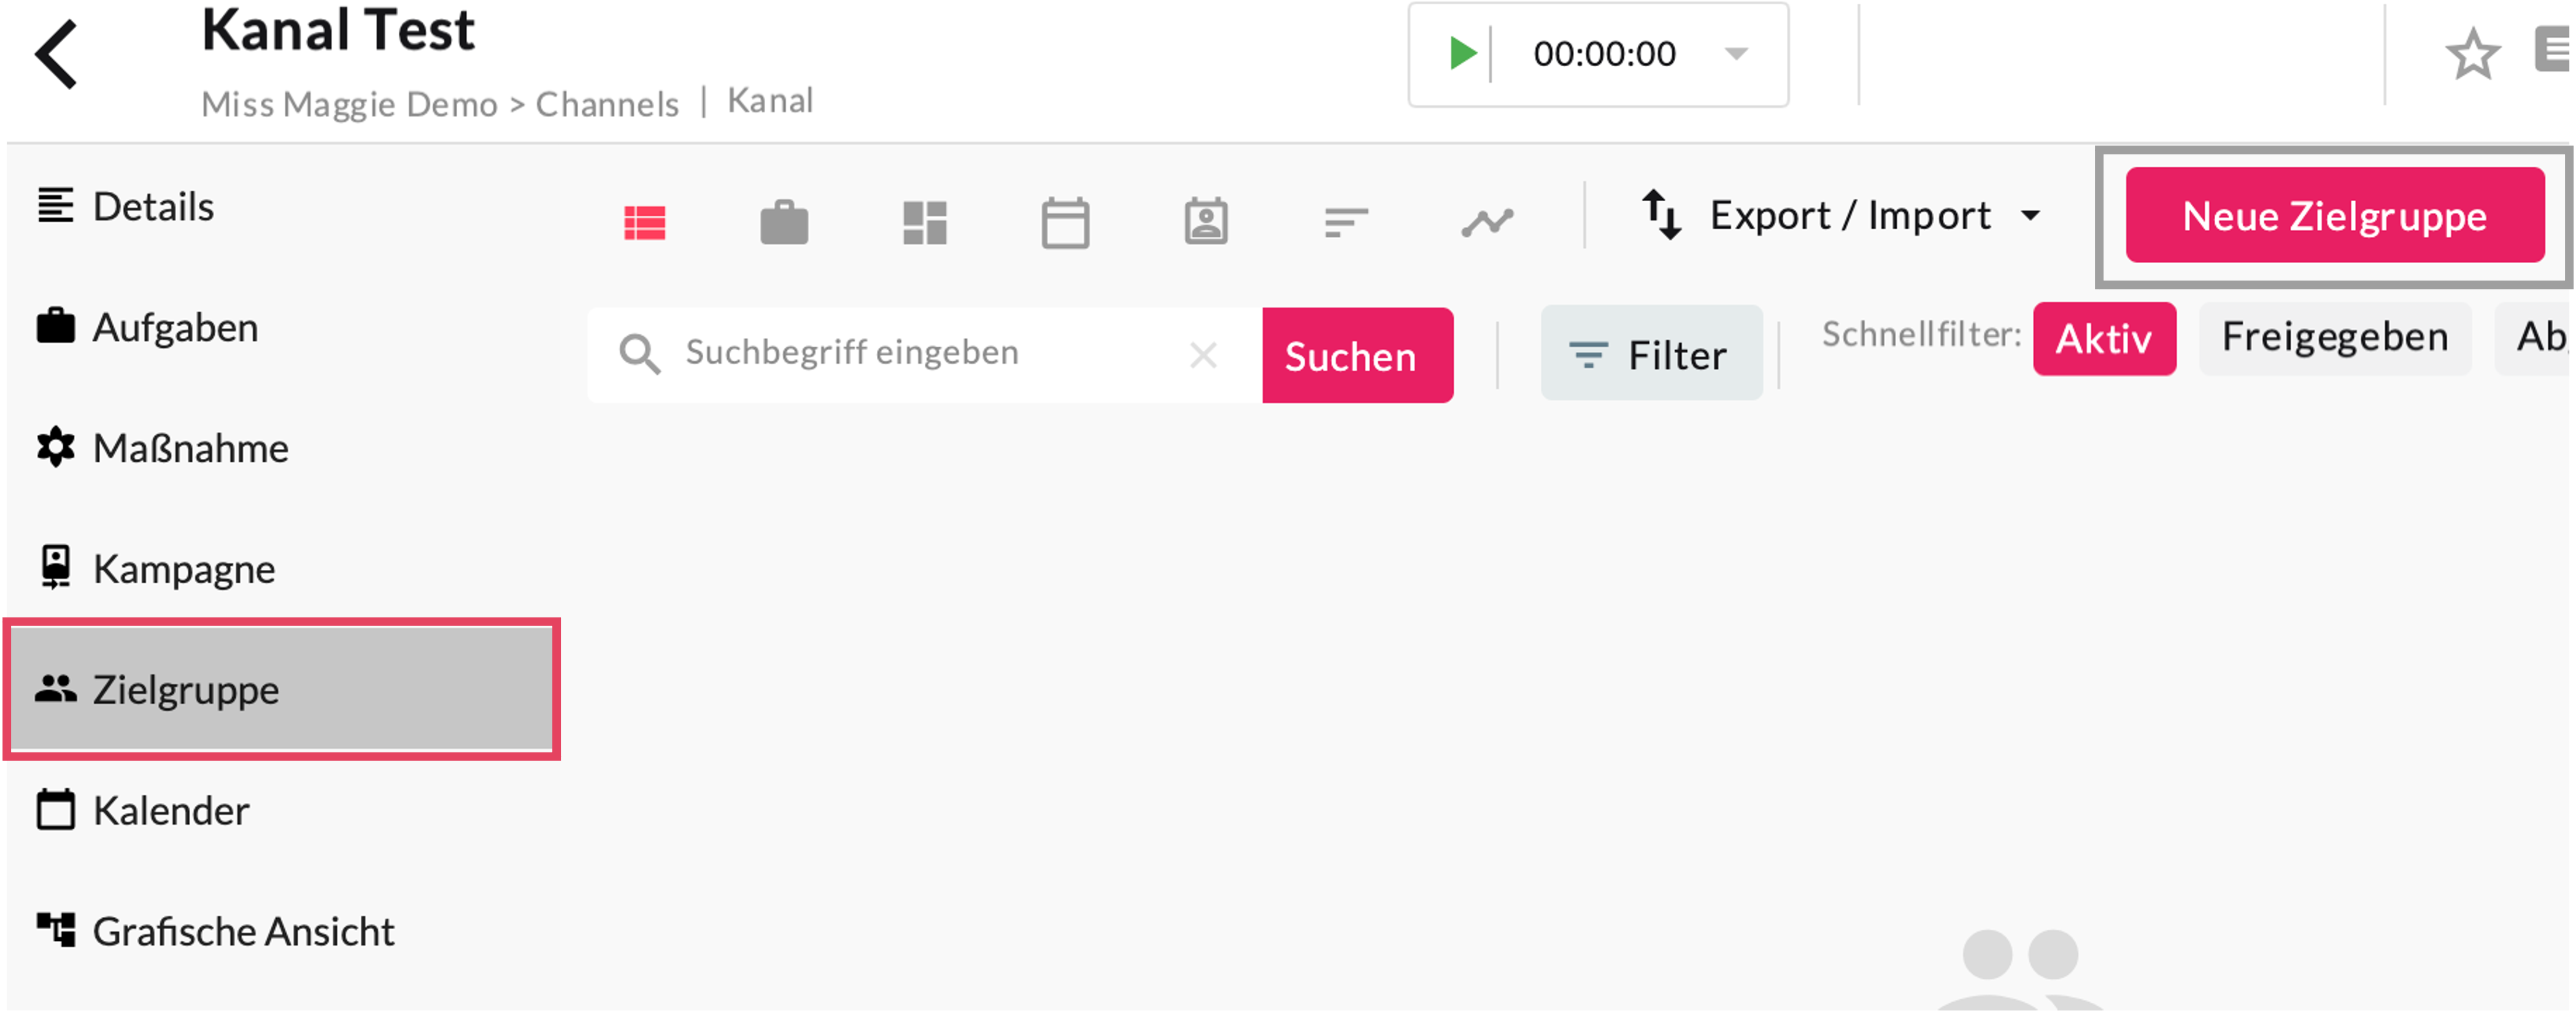
Task: Open the contact badge view icon
Action: coord(1206,222)
